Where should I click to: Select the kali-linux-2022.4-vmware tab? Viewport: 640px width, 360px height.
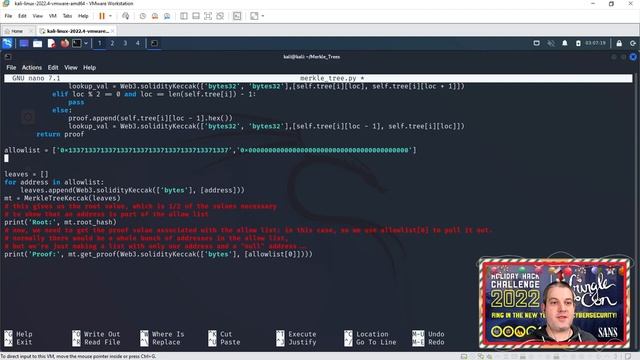click(78, 31)
